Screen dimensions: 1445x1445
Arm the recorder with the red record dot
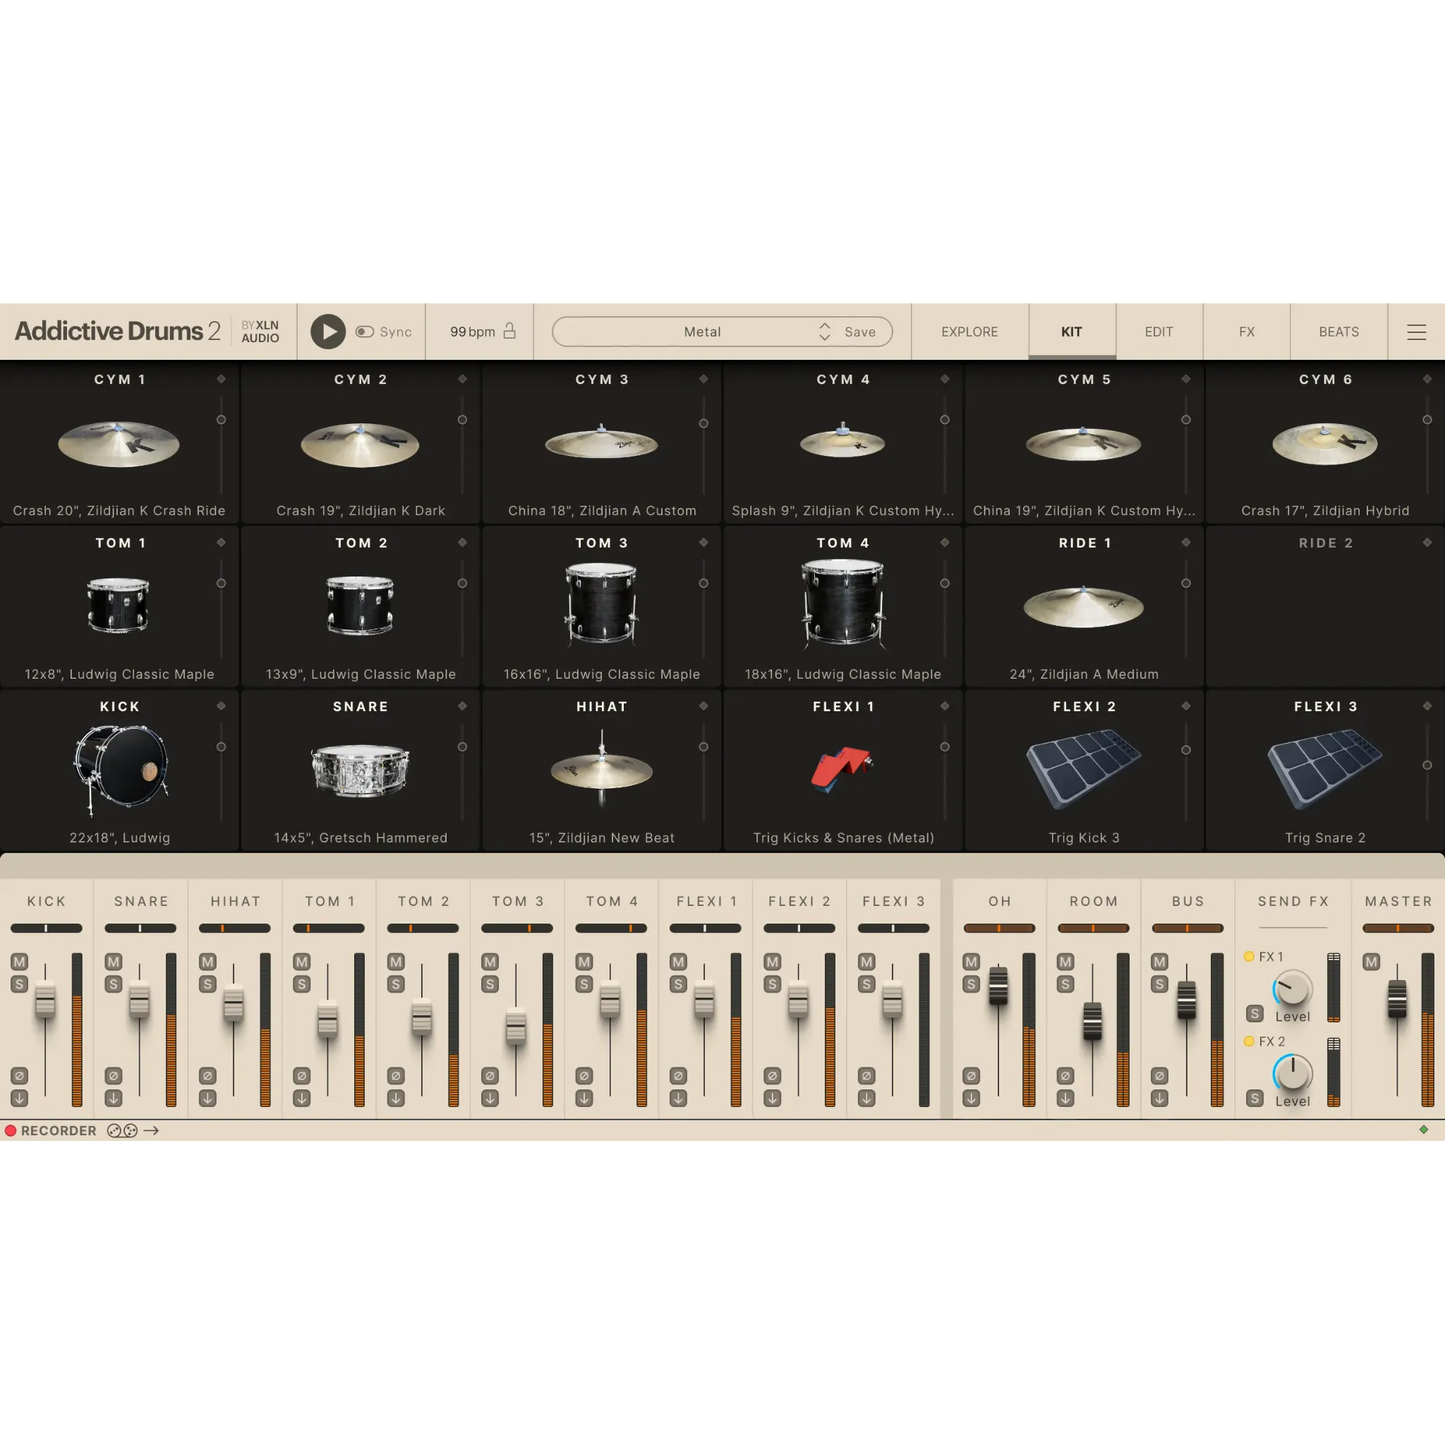click(10, 1130)
